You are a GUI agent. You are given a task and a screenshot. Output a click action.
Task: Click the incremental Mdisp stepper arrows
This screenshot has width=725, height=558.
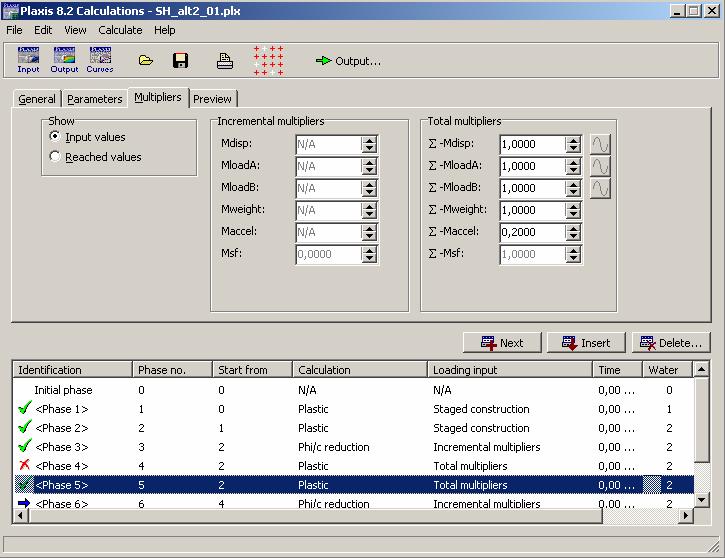click(x=369, y=144)
